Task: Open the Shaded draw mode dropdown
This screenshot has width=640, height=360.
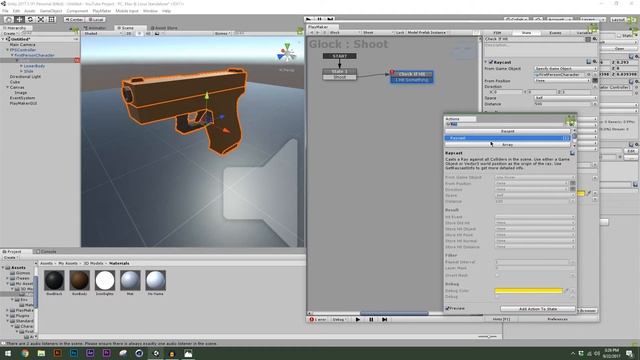Action: [103, 33]
